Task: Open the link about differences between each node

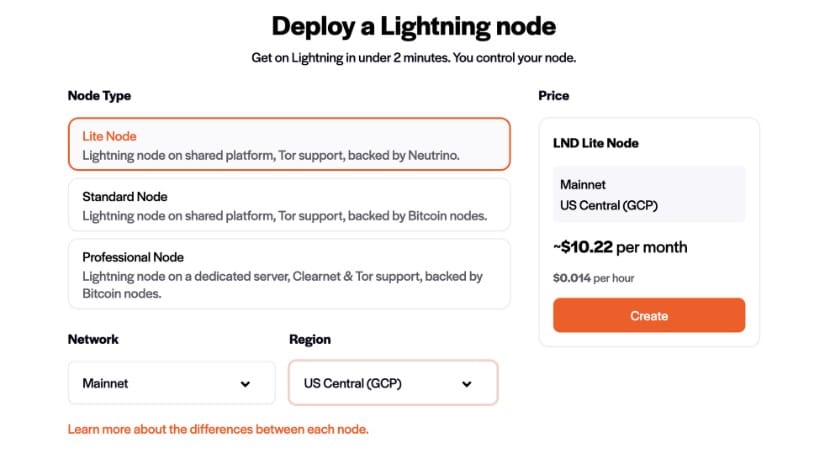Action: (218, 429)
